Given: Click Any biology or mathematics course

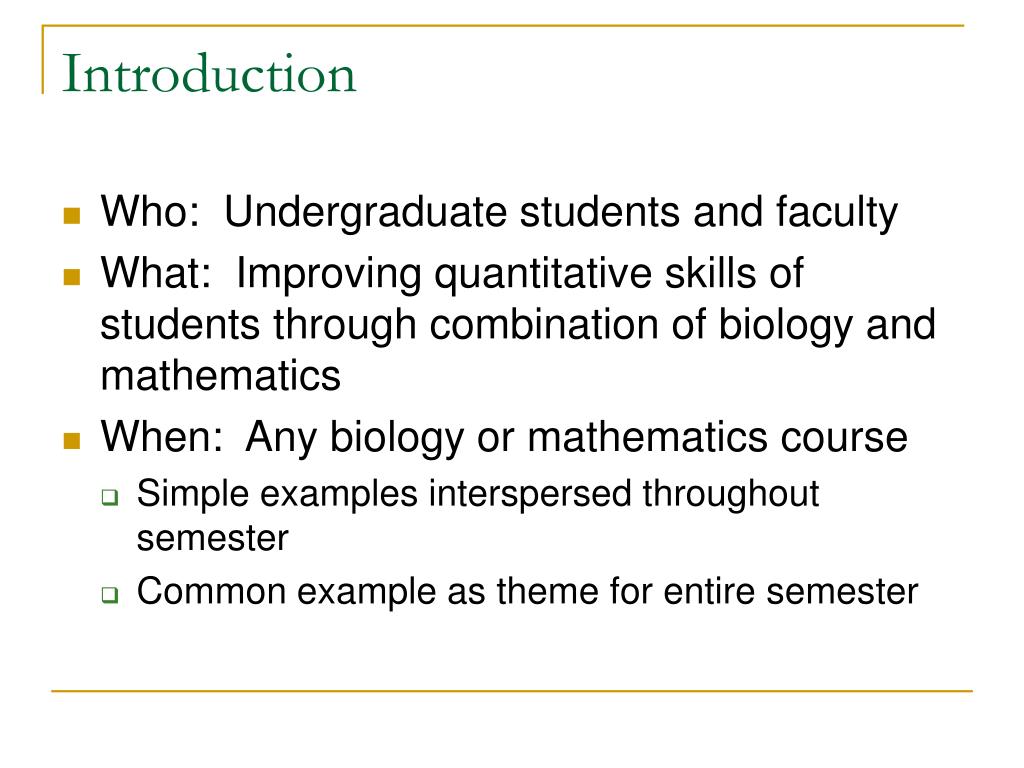Looking at the screenshot, I should 577,438.
